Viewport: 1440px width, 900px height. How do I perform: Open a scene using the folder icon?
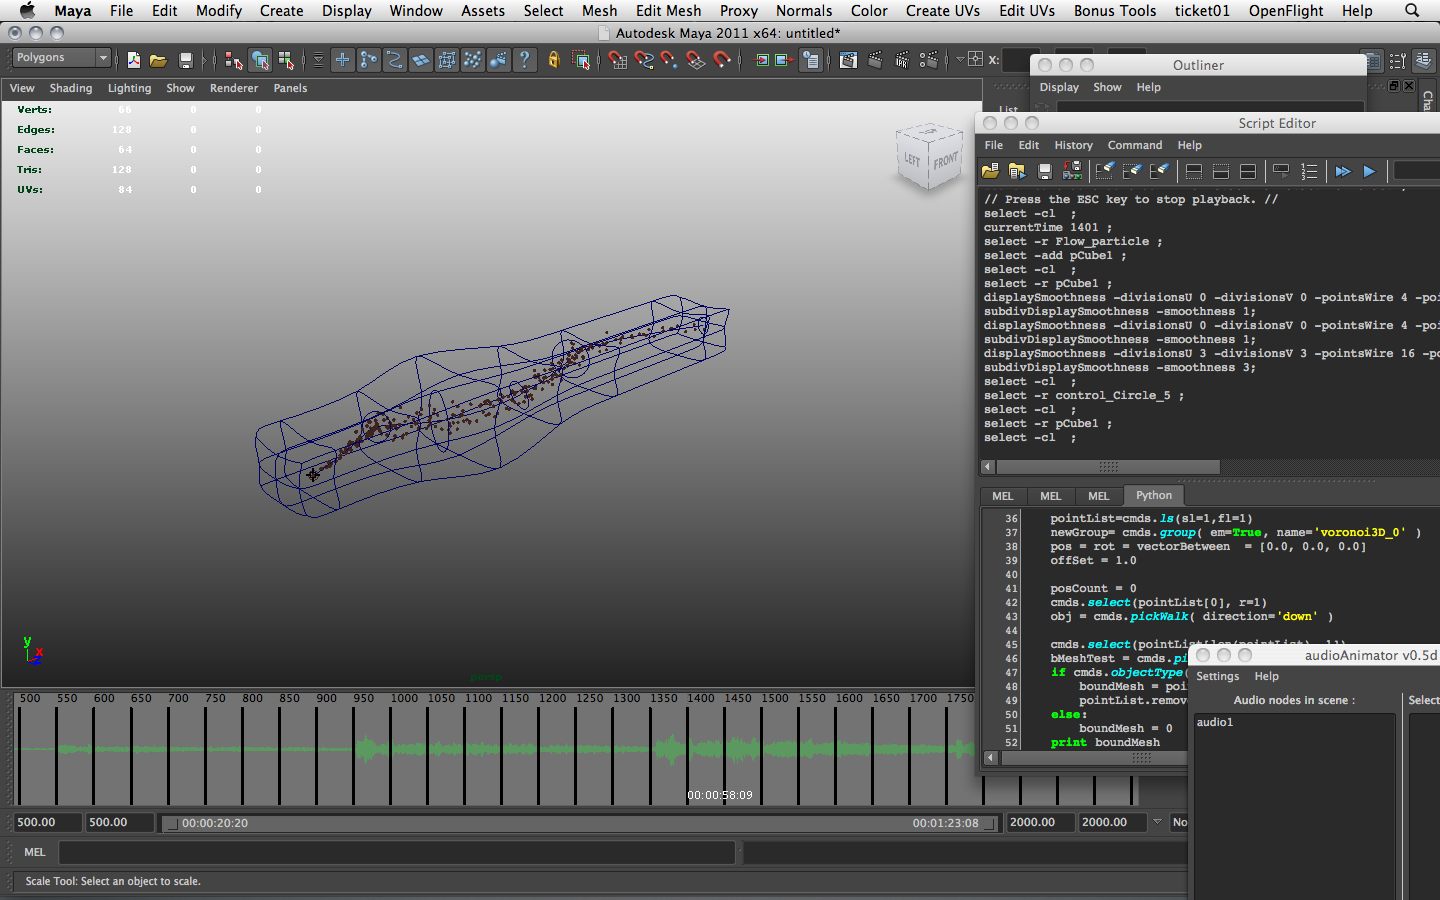[x=158, y=61]
